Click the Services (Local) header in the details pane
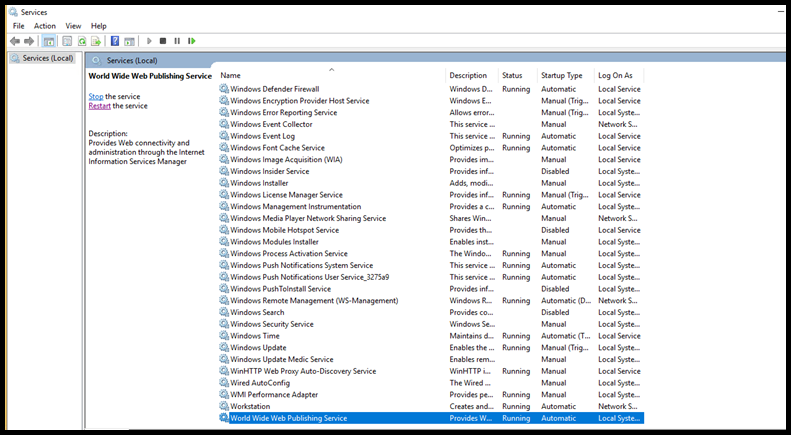 pyautogui.click(x=132, y=61)
